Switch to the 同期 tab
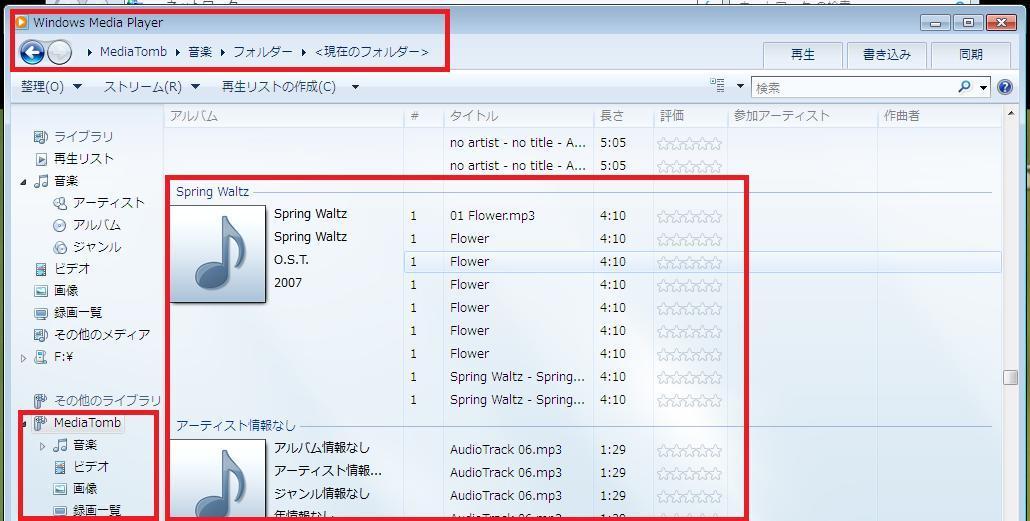Image resolution: width=1030 pixels, height=521 pixels. tap(971, 55)
